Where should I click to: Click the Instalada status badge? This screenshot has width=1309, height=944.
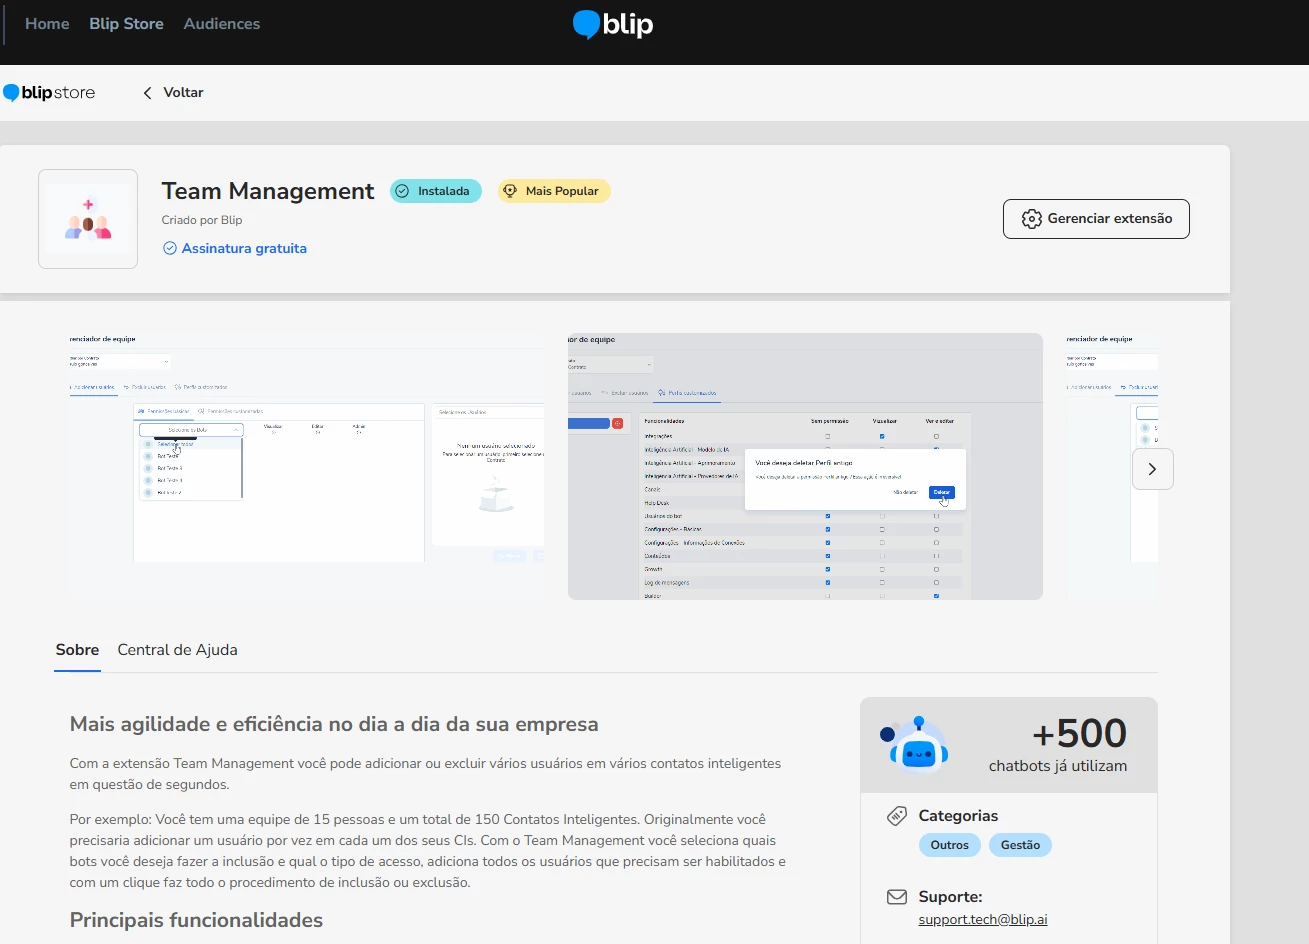pos(436,191)
